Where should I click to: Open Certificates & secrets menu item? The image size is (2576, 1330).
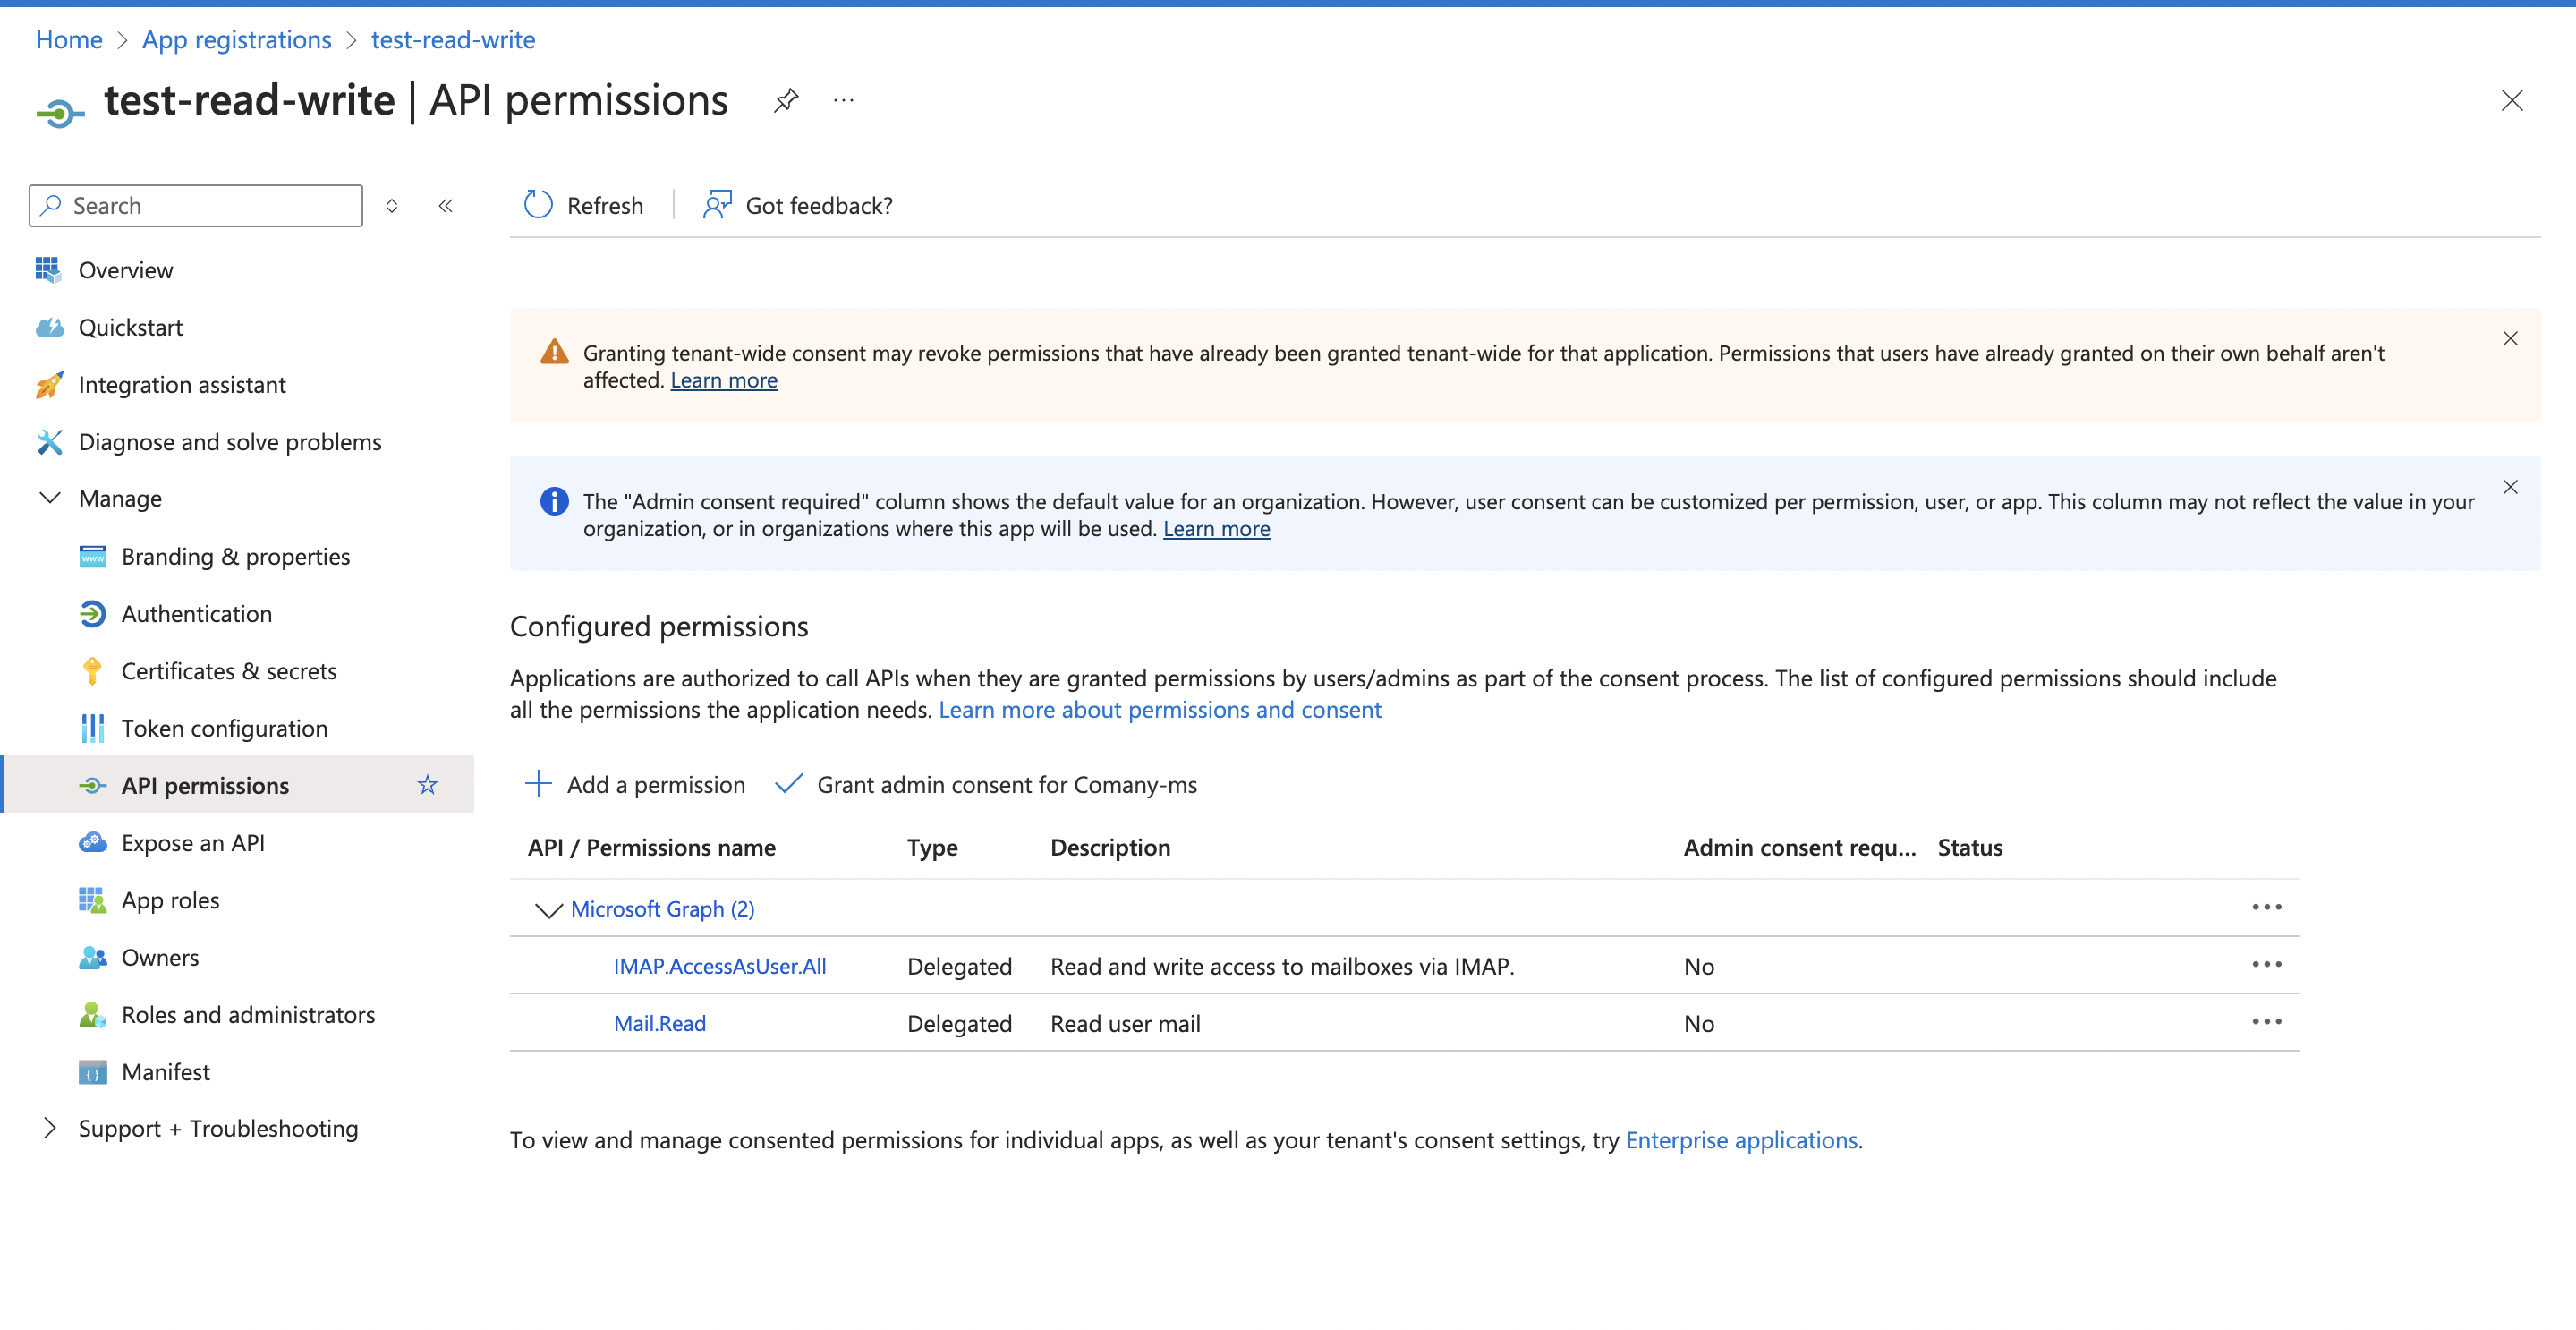(x=229, y=671)
